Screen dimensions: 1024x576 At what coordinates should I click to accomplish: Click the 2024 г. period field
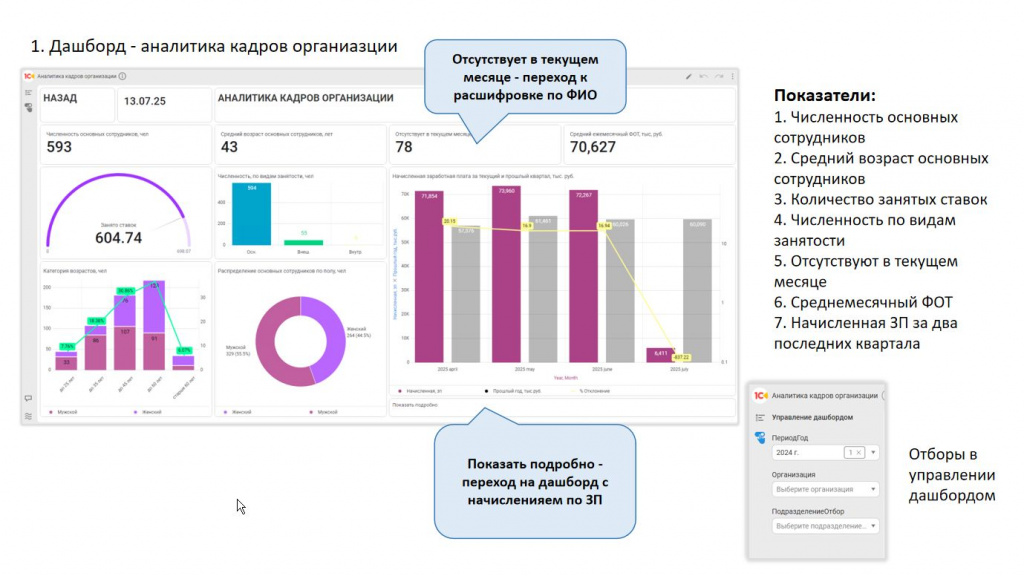[825, 453]
